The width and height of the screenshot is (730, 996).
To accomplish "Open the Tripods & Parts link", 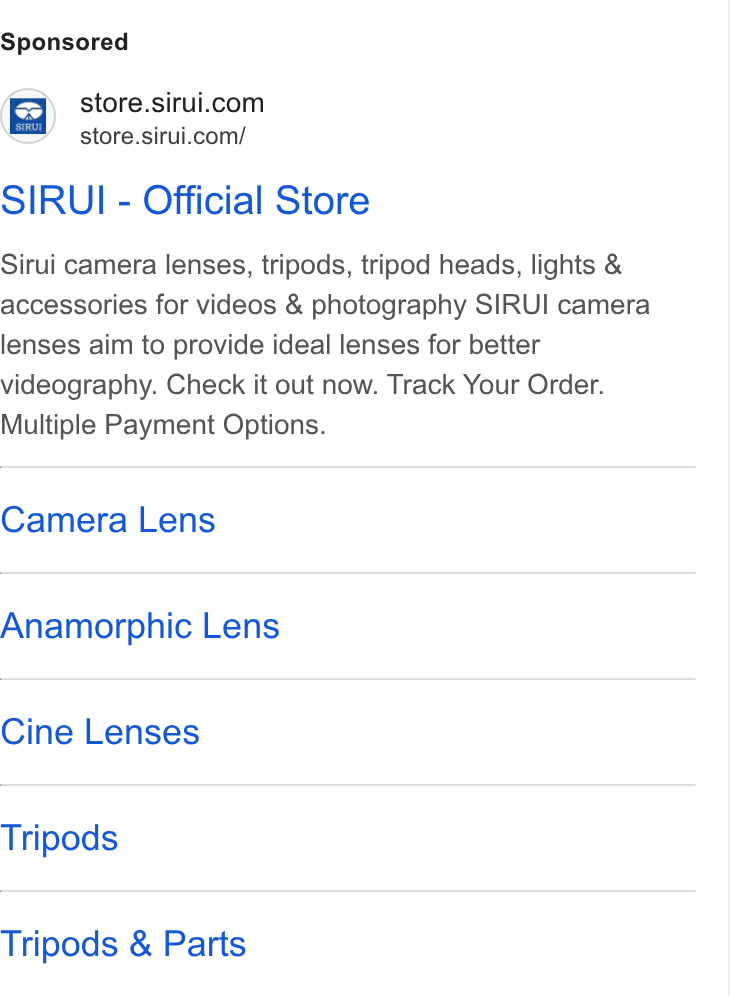I will (123, 944).
